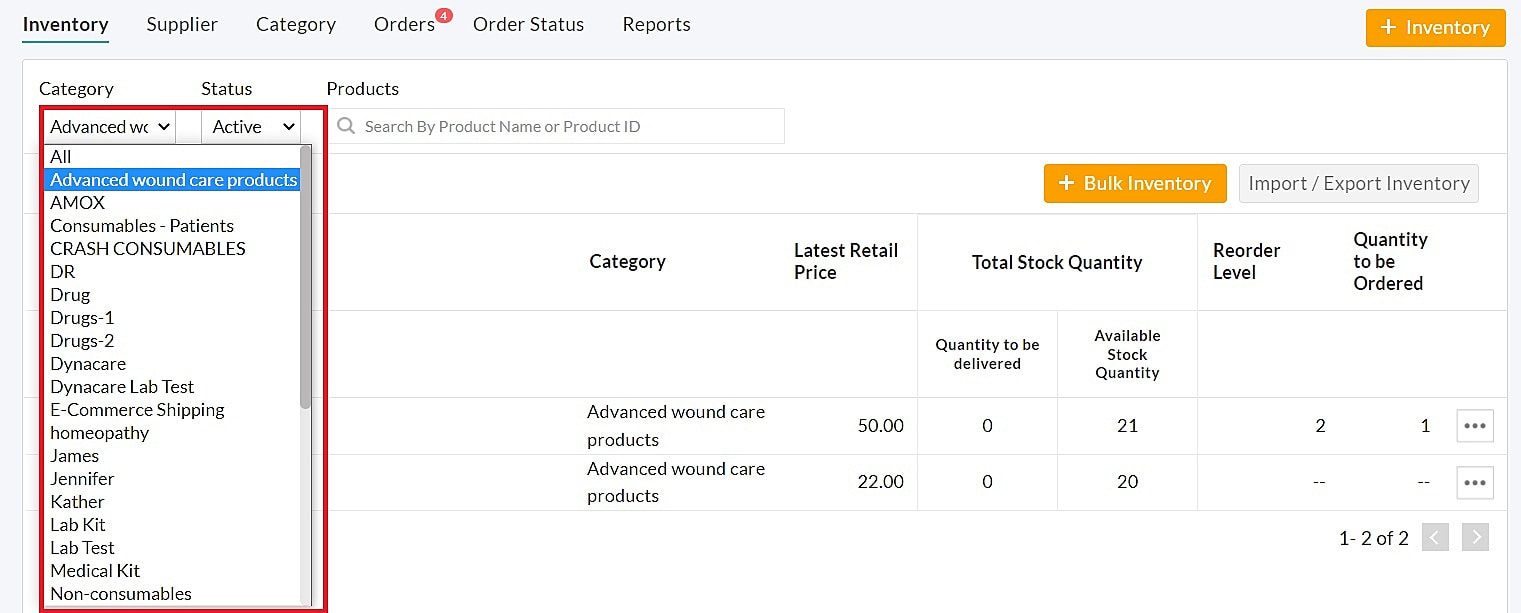The height and width of the screenshot is (613, 1521).
Task: Open the Status dropdown set to Active
Action: [254, 127]
